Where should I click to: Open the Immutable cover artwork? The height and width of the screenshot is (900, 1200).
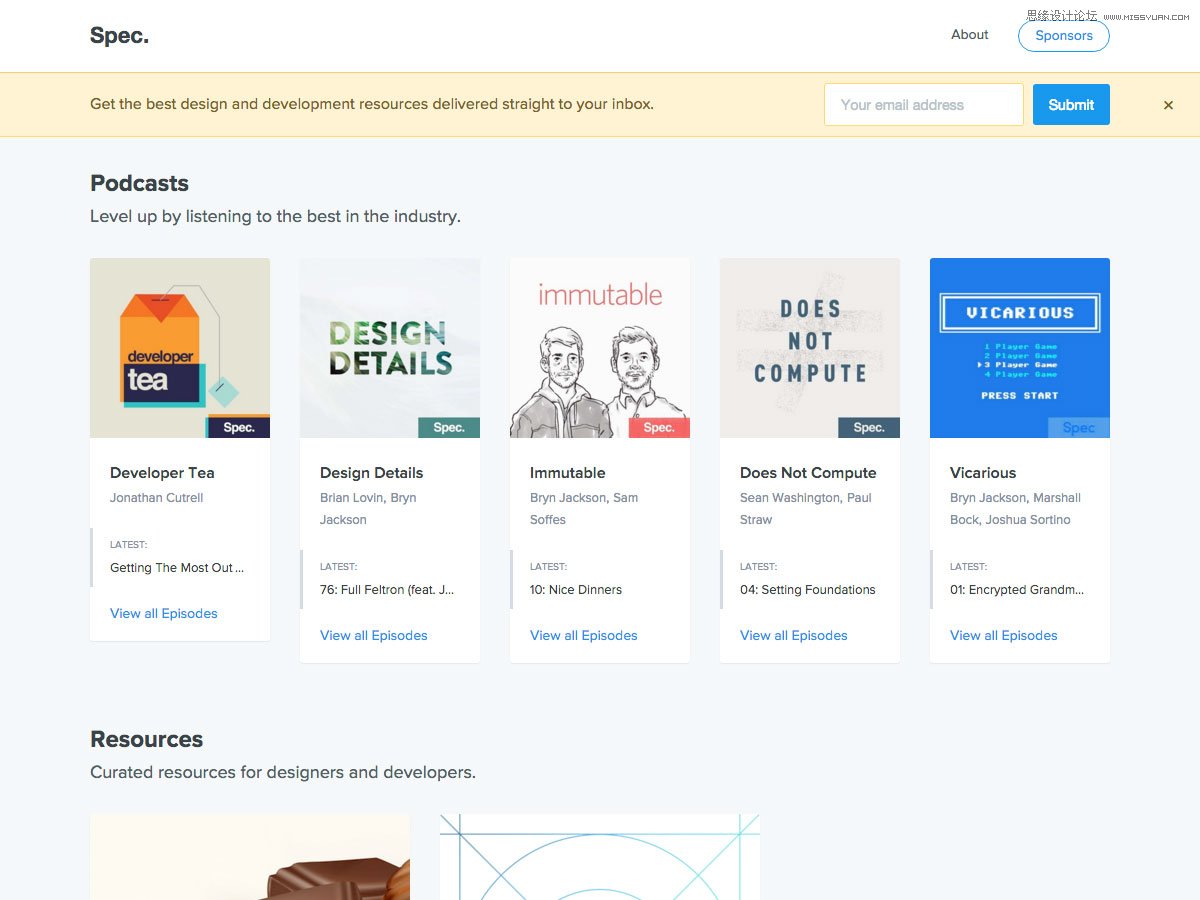(600, 348)
